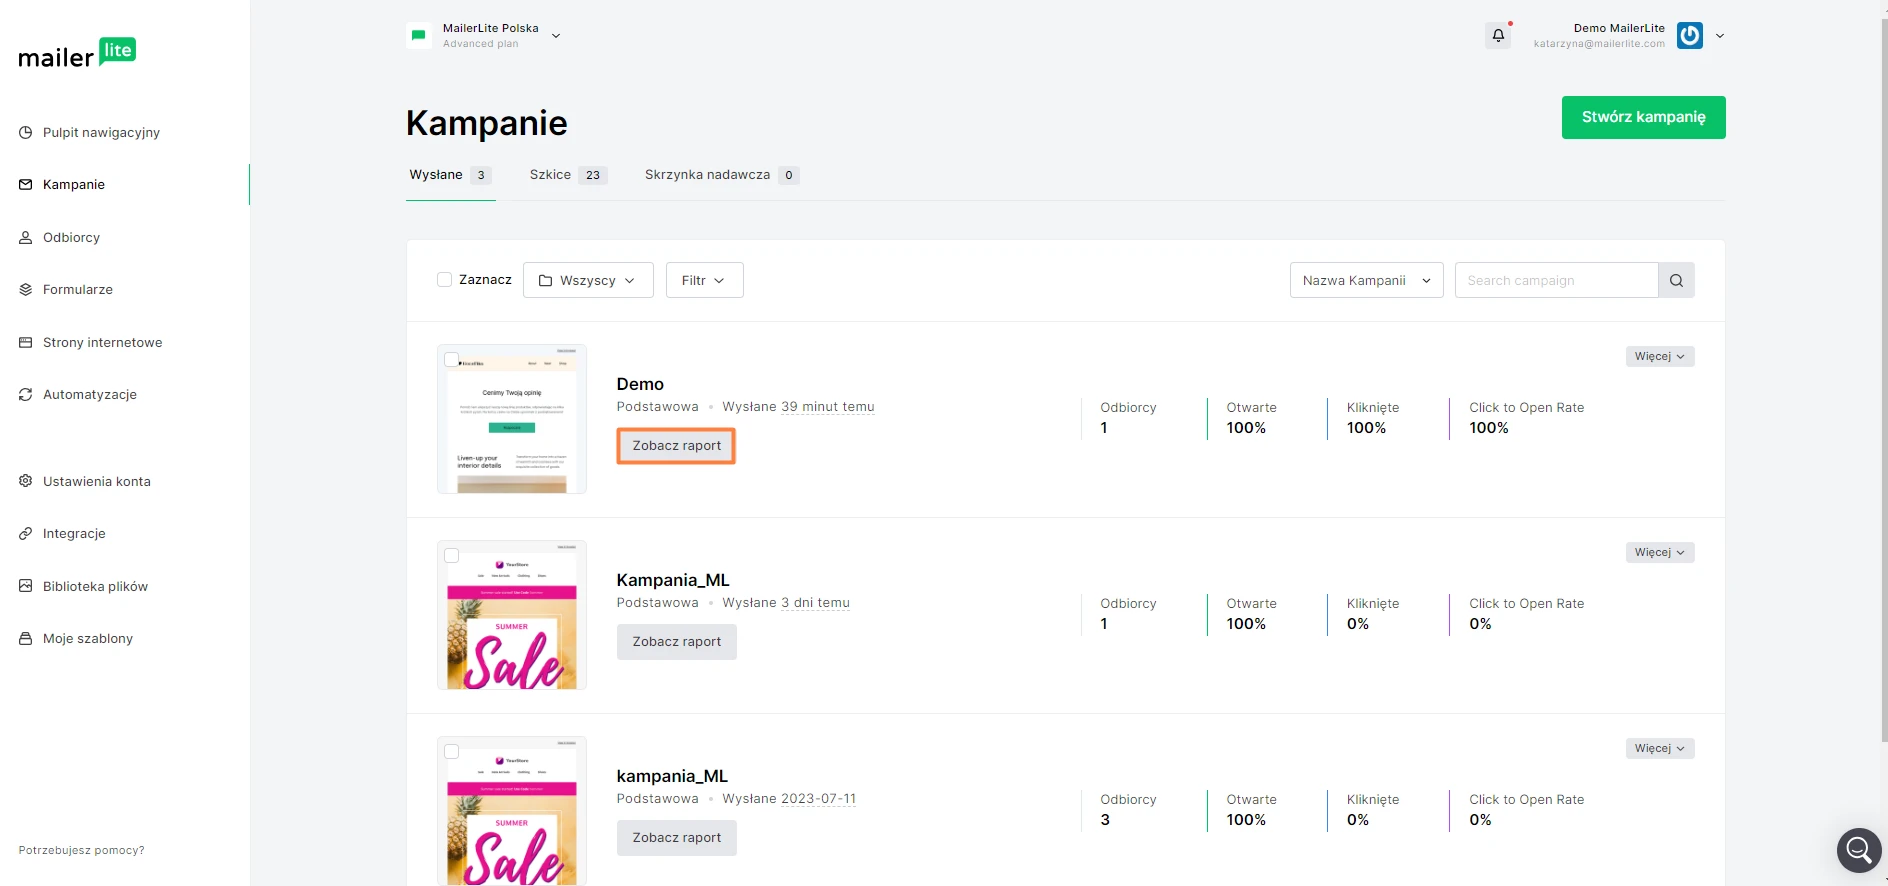Open Biblioteka plików from sidebar
This screenshot has width=1888, height=886.
pyautogui.click(x=95, y=586)
